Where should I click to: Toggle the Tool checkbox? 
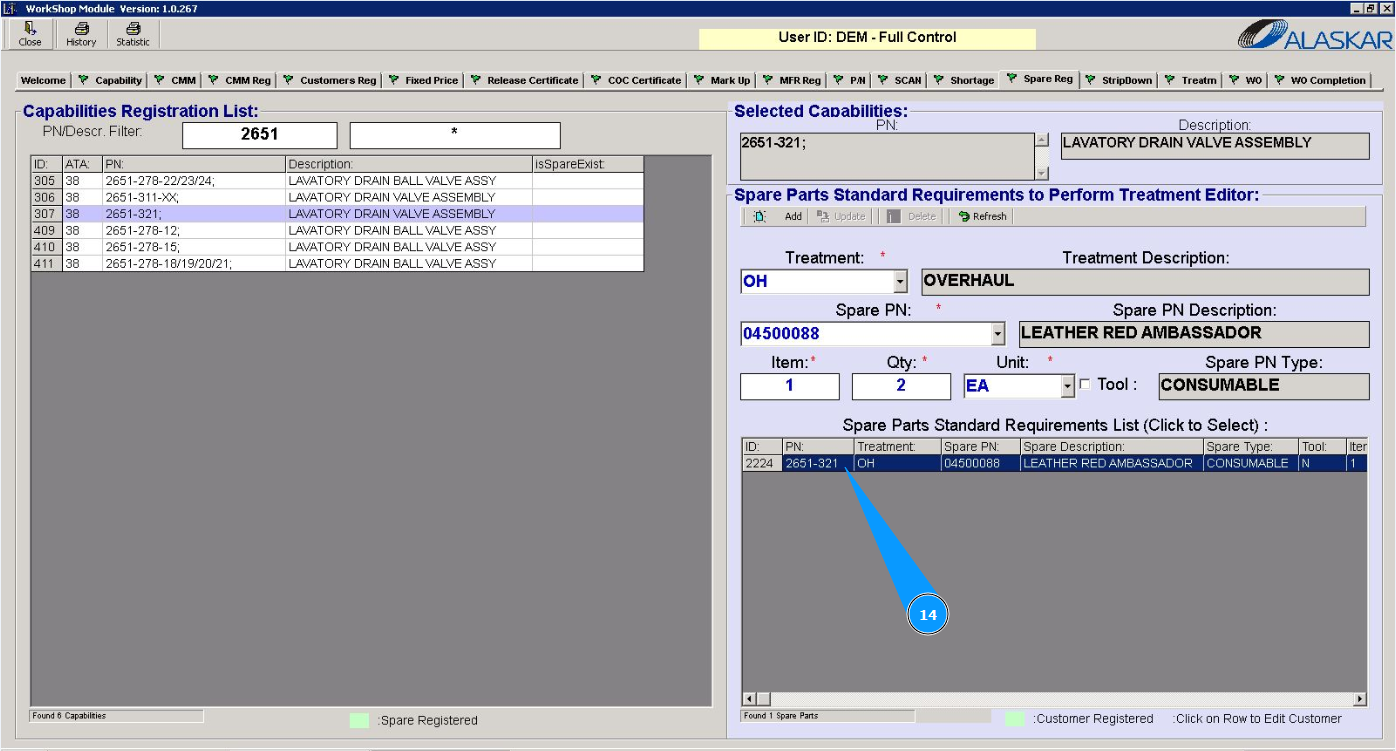pyautogui.click(x=1085, y=385)
